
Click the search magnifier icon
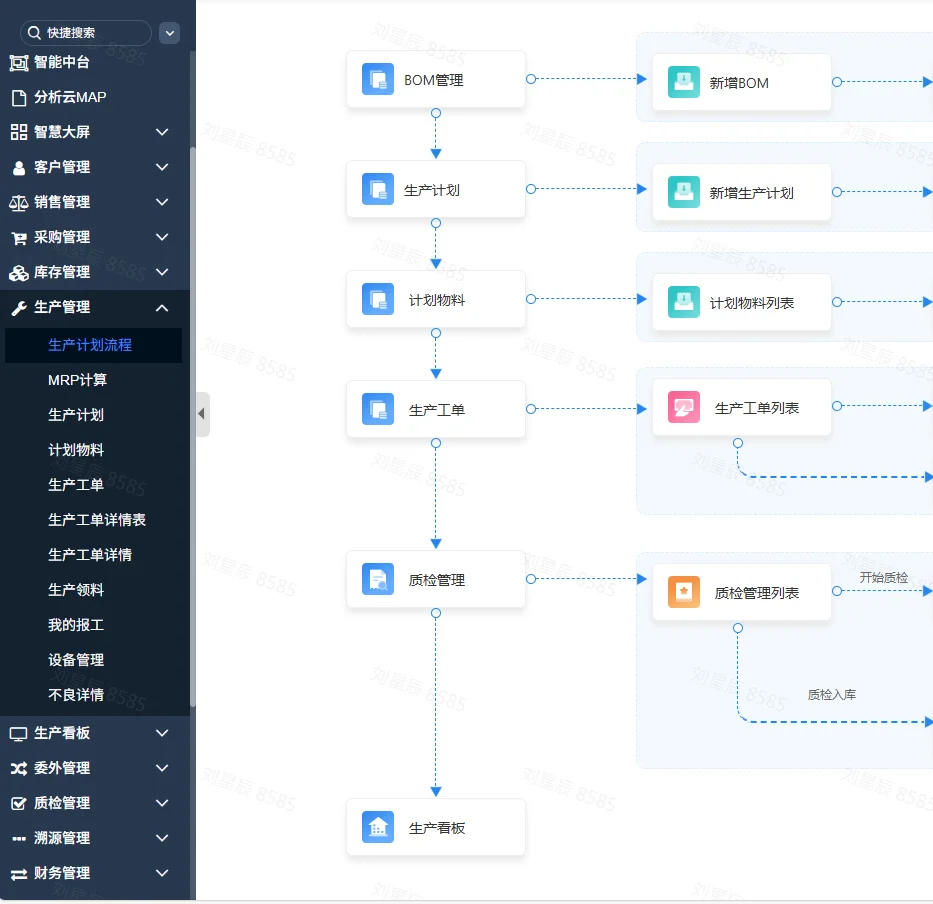pos(34,32)
